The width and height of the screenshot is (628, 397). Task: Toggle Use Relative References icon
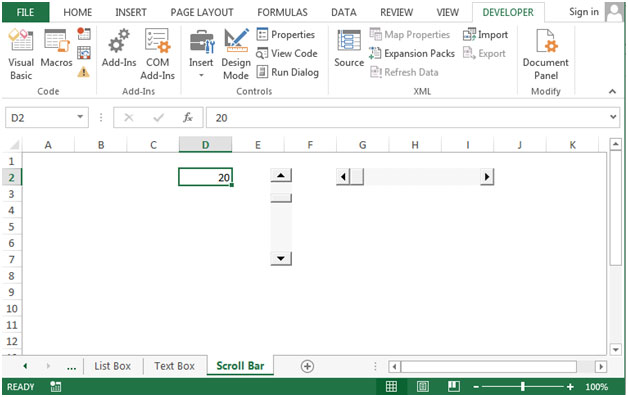pyautogui.click(x=84, y=52)
